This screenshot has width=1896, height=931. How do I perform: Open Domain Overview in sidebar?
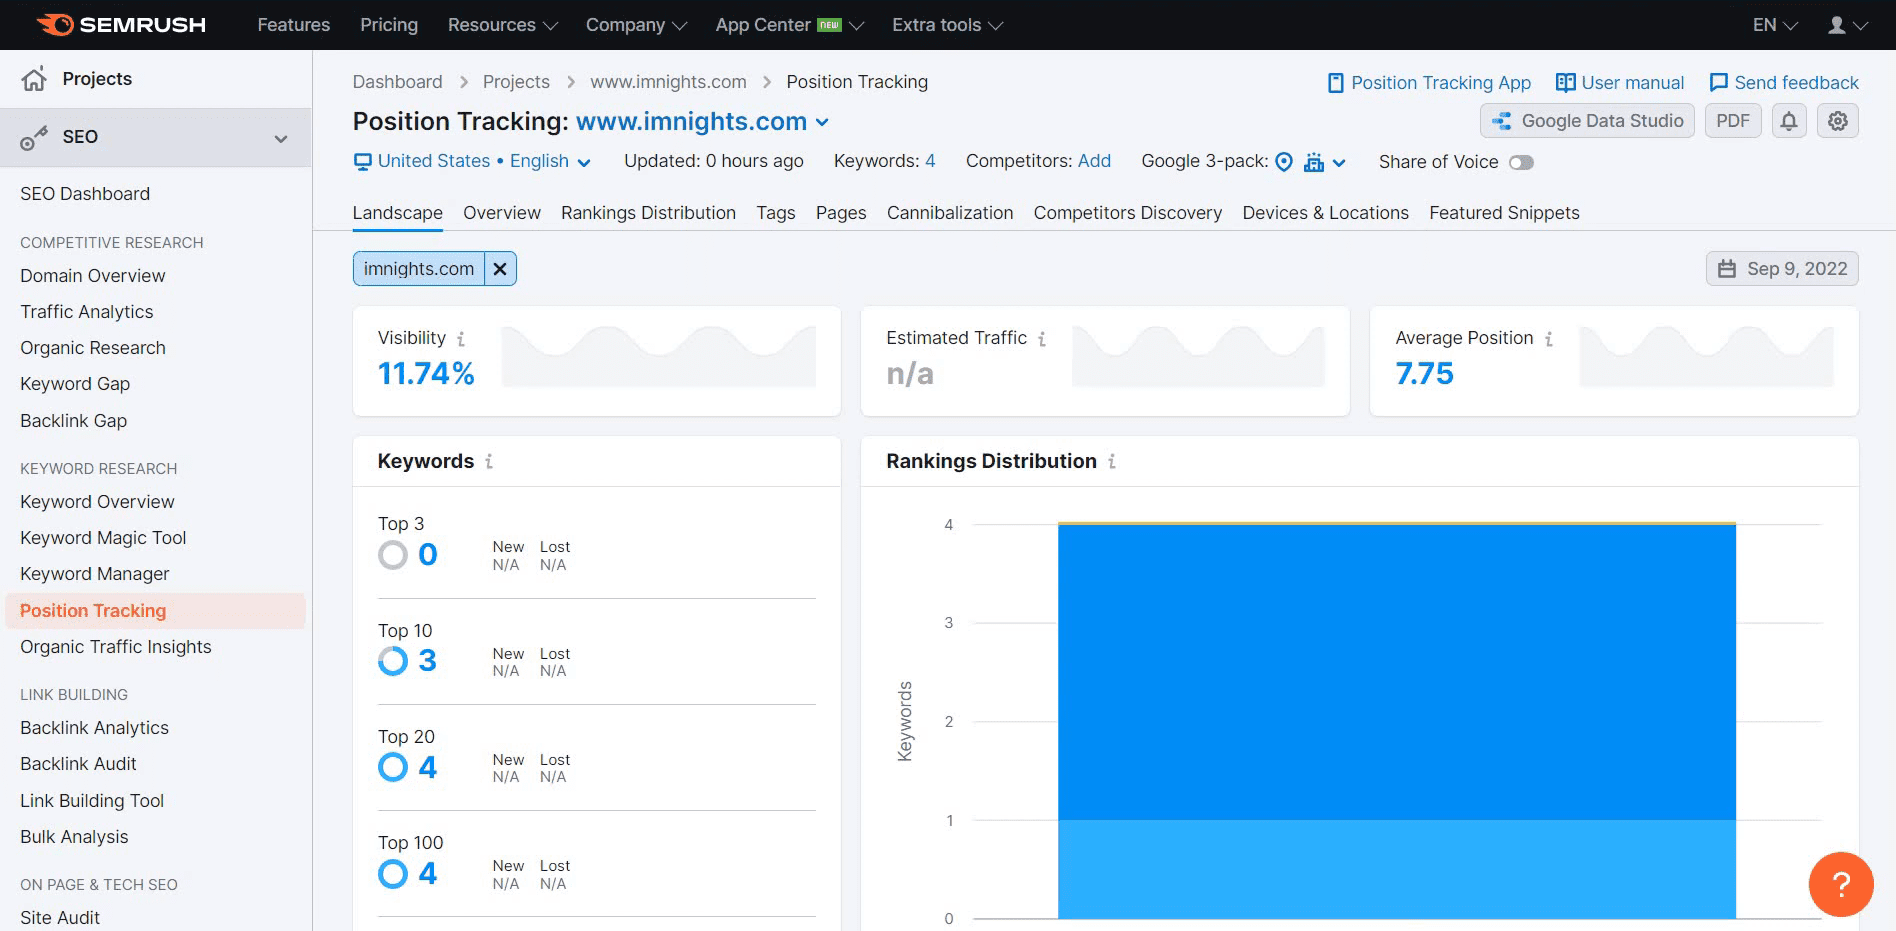[93, 276]
